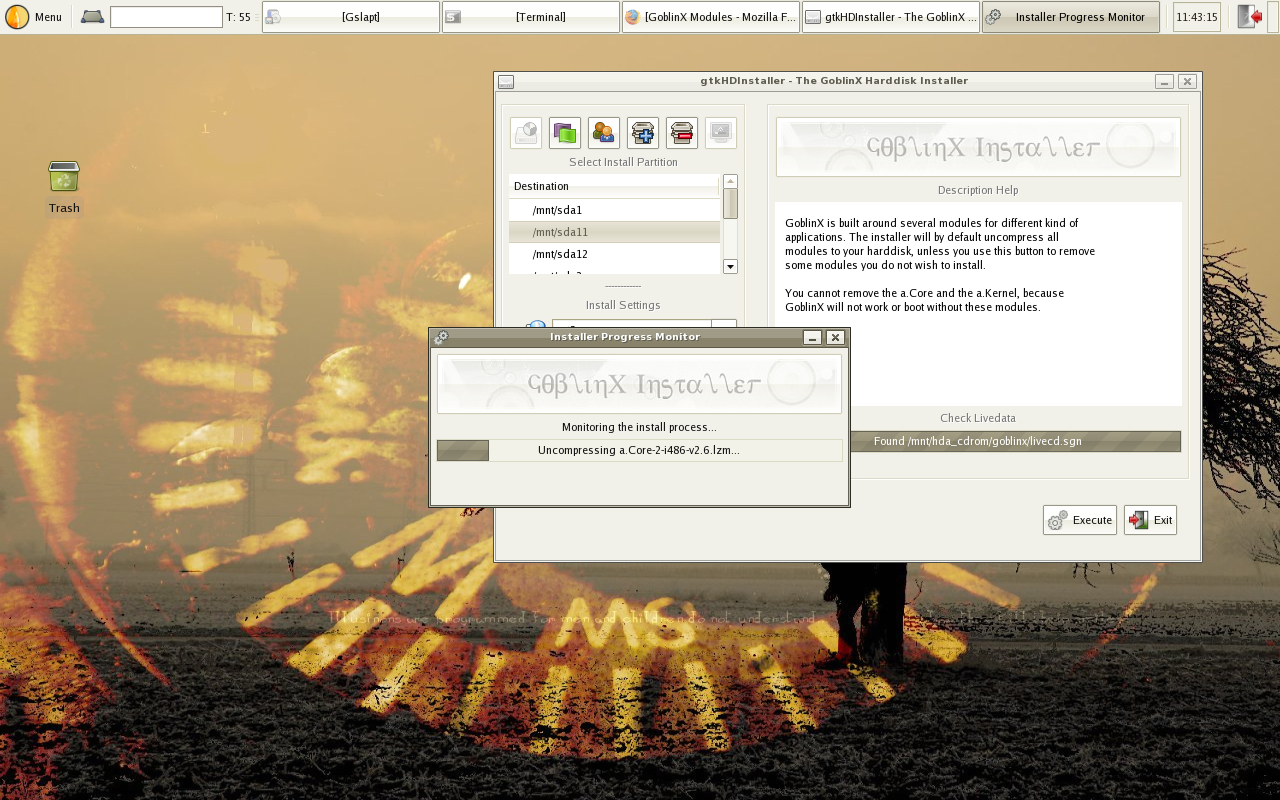Click the red logout icon in panel
This screenshot has width=1280, height=800.
tap(1249, 17)
